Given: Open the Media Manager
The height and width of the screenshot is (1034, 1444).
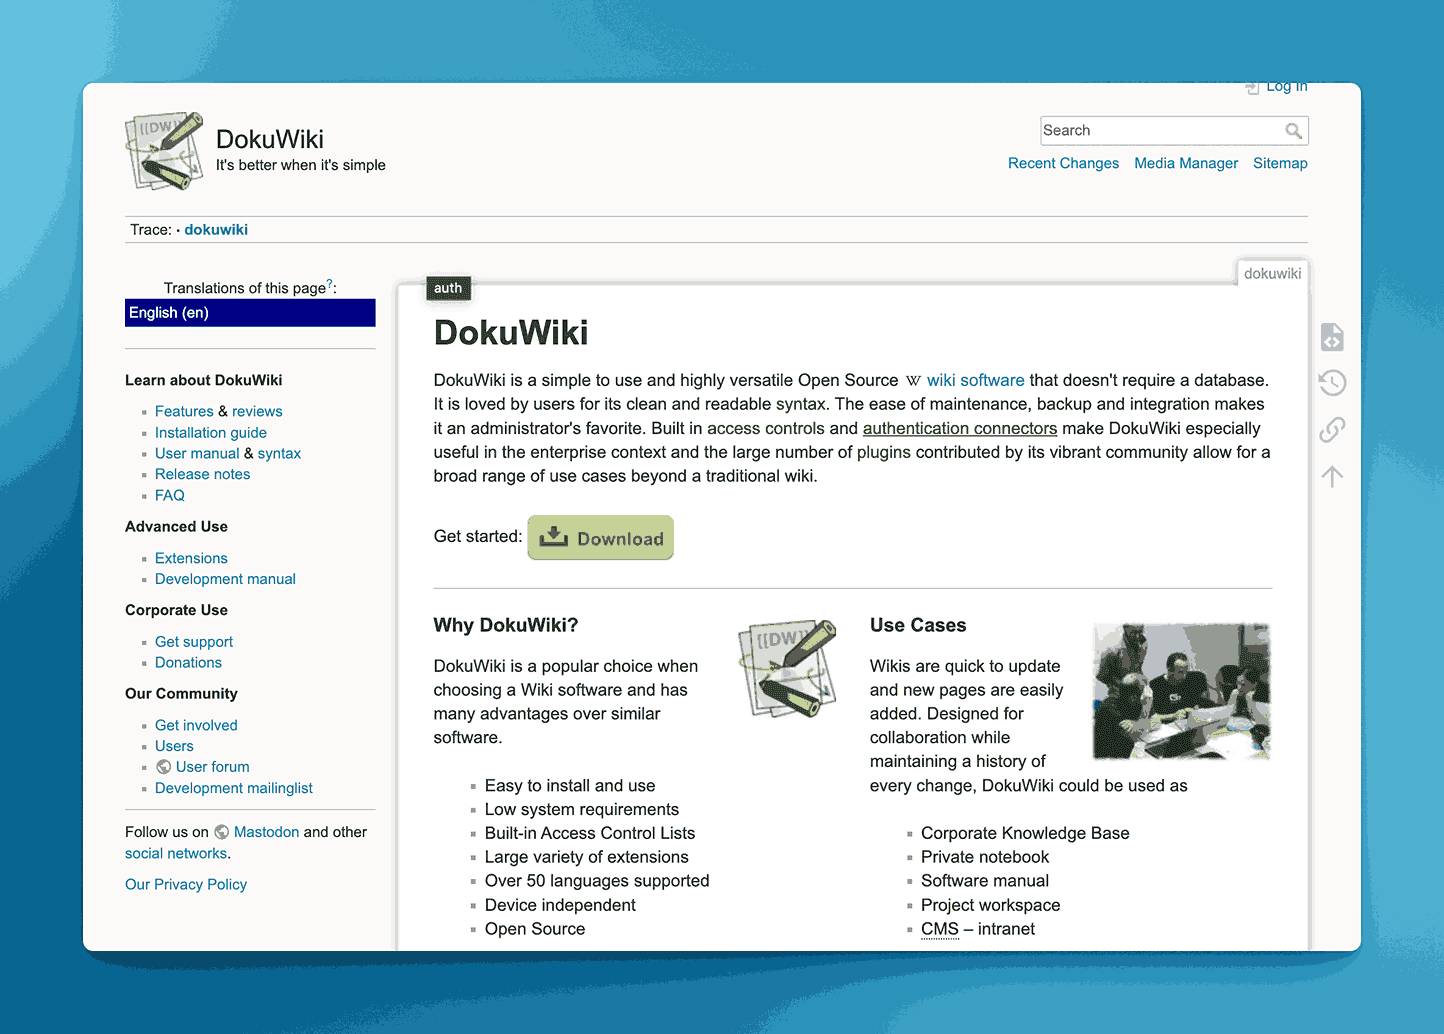Looking at the screenshot, I should (x=1186, y=163).
